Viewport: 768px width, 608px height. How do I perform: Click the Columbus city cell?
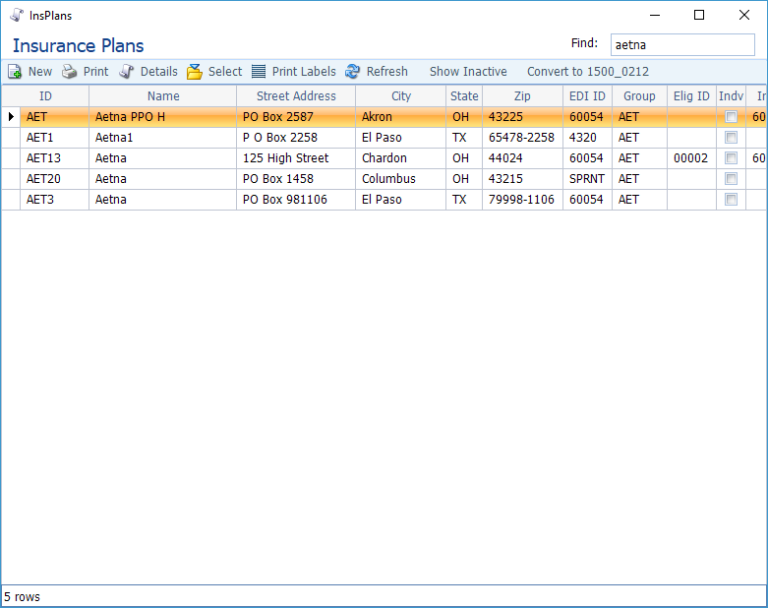coord(401,179)
